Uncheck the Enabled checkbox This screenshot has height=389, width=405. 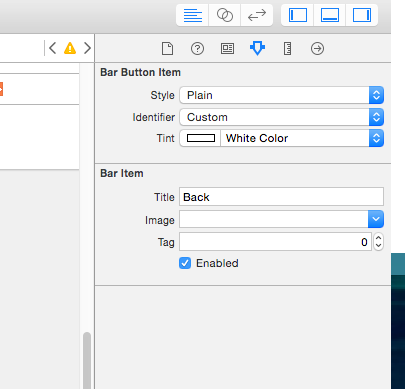[x=185, y=263]
